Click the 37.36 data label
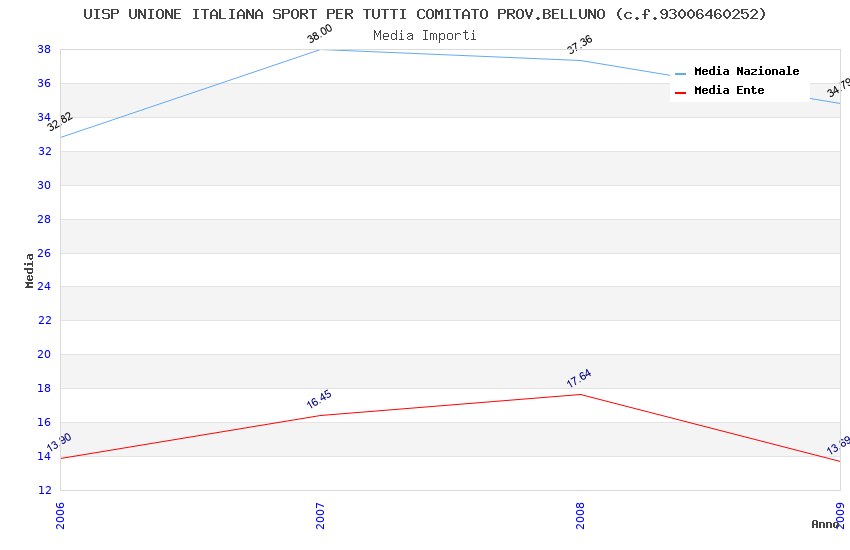 pos(579,45)
